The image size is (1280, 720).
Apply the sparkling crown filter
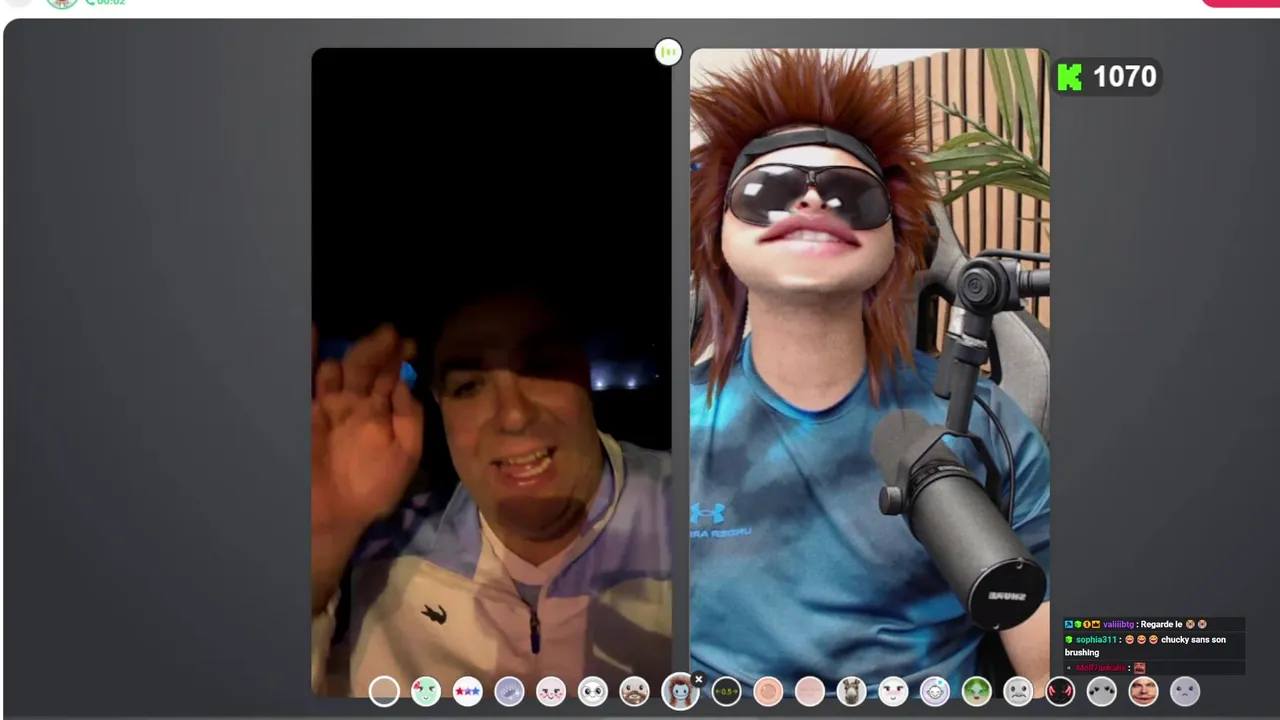tap(509, 691)
